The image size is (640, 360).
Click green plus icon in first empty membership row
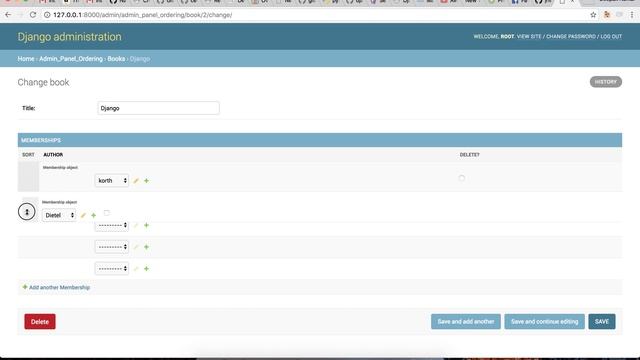click(147, 225)
